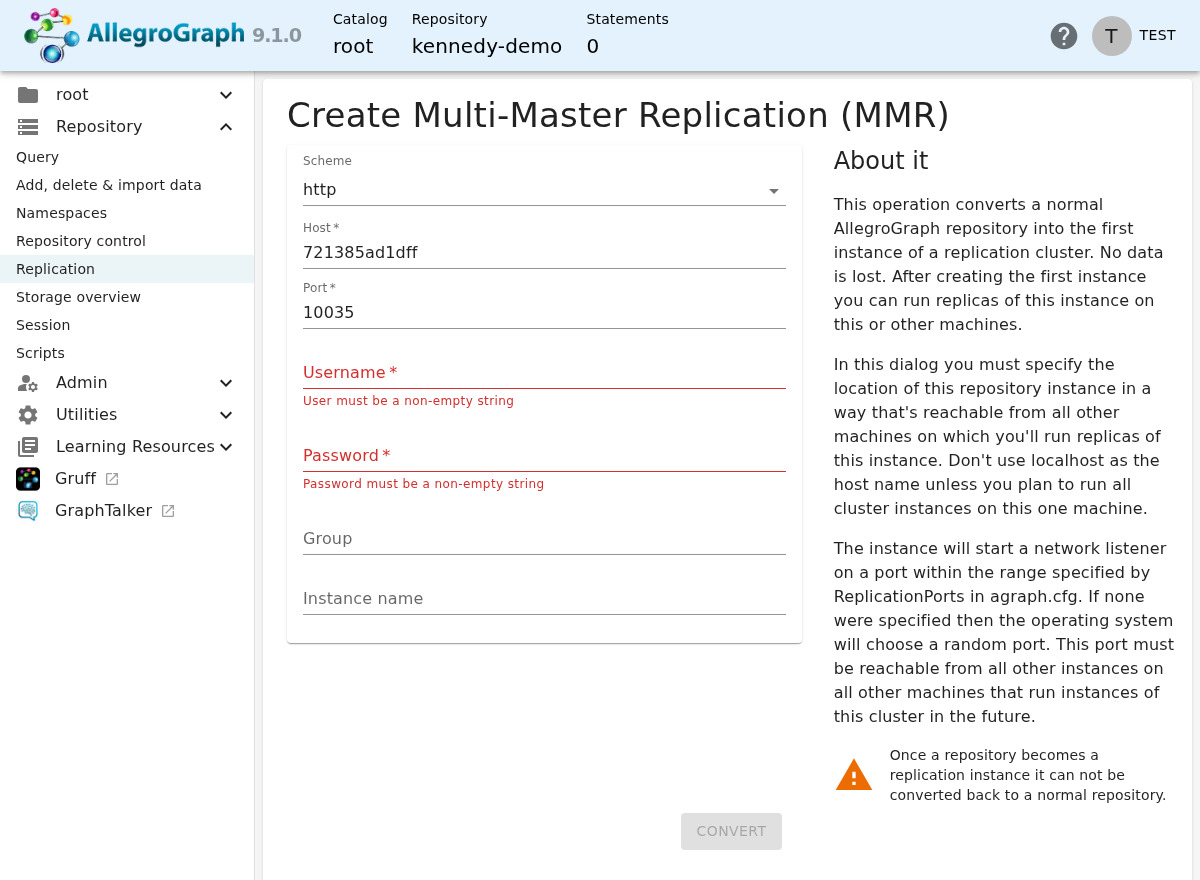Focus the Port field with 10035
The width and height of the screenshot is (1200, 880).
point(544,313)
